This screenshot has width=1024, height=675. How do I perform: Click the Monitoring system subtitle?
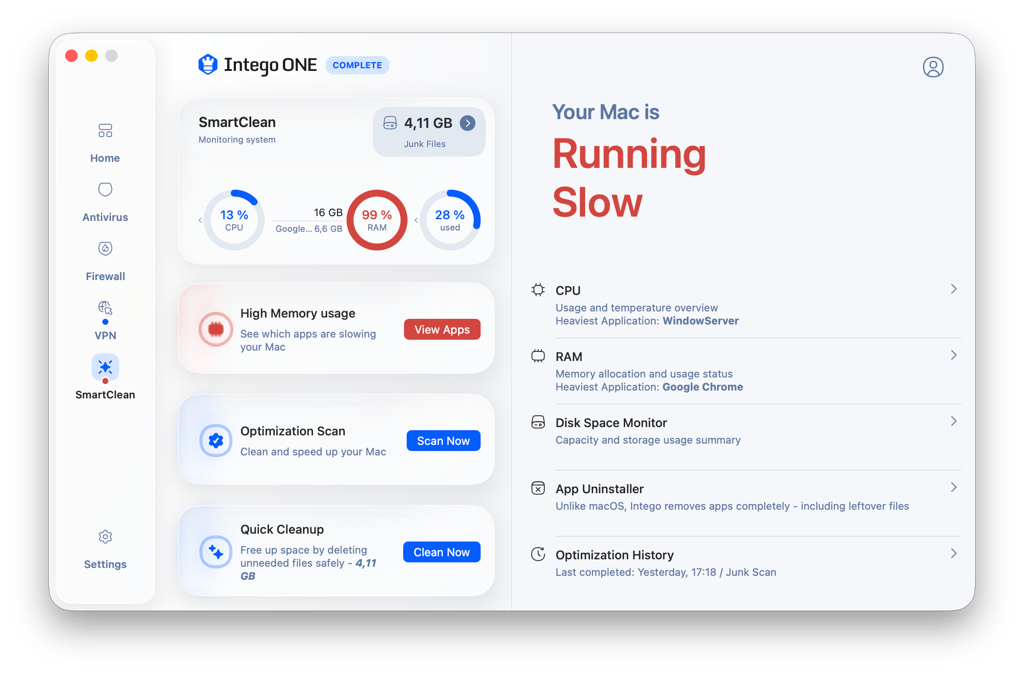237,140
